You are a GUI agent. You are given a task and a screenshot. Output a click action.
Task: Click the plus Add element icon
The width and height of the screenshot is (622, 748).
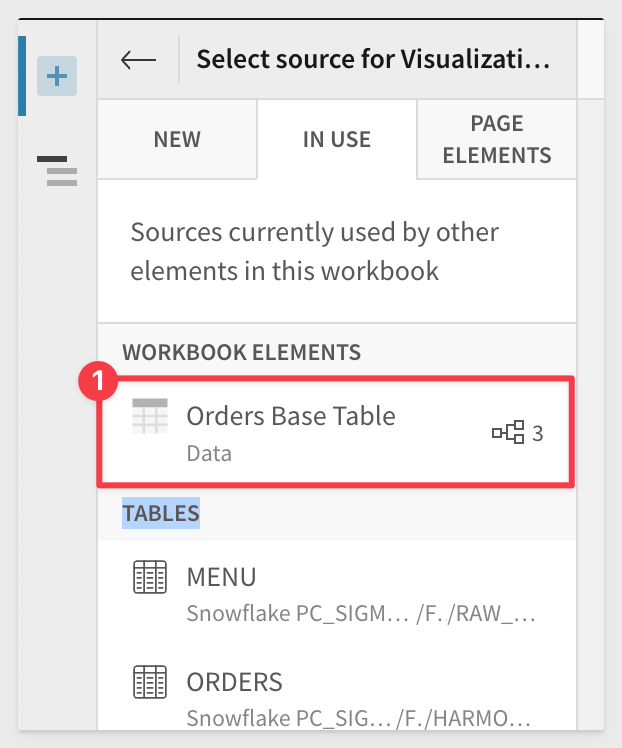coord(57,76)
